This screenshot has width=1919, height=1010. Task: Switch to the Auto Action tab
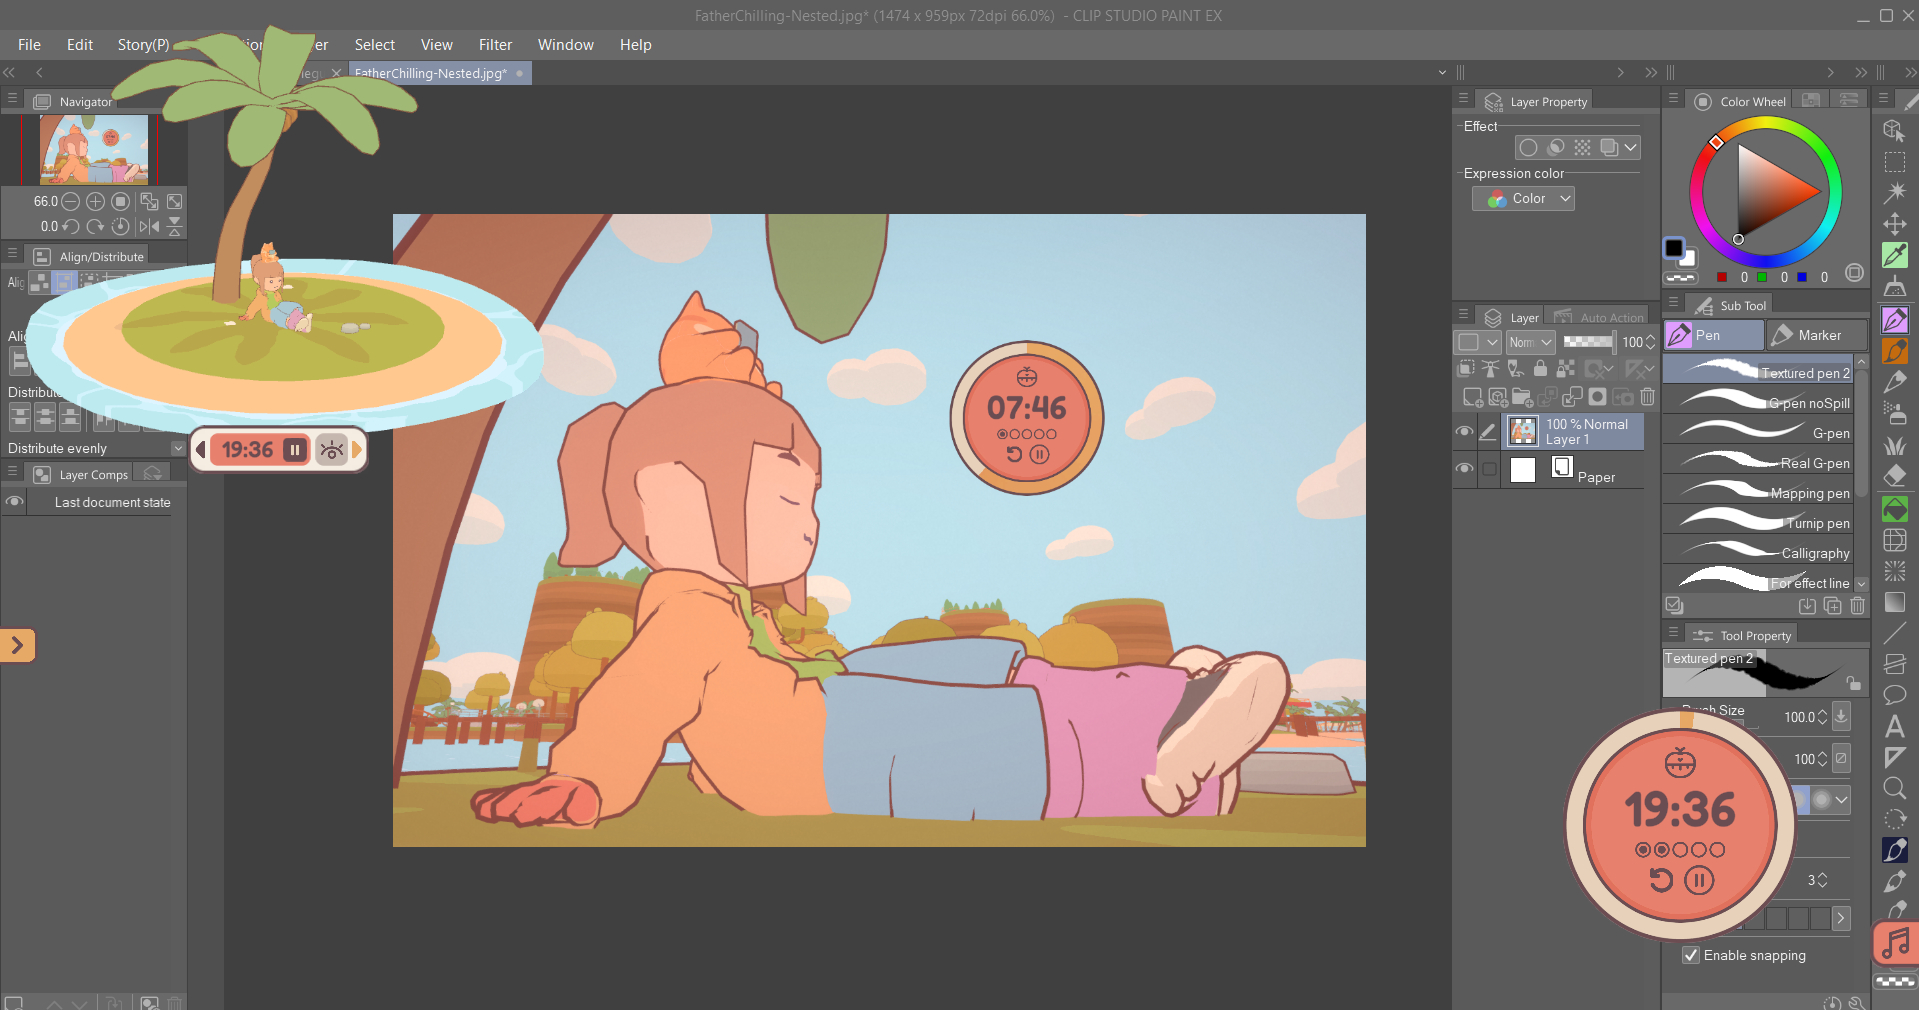click(x=1600, y=317)
